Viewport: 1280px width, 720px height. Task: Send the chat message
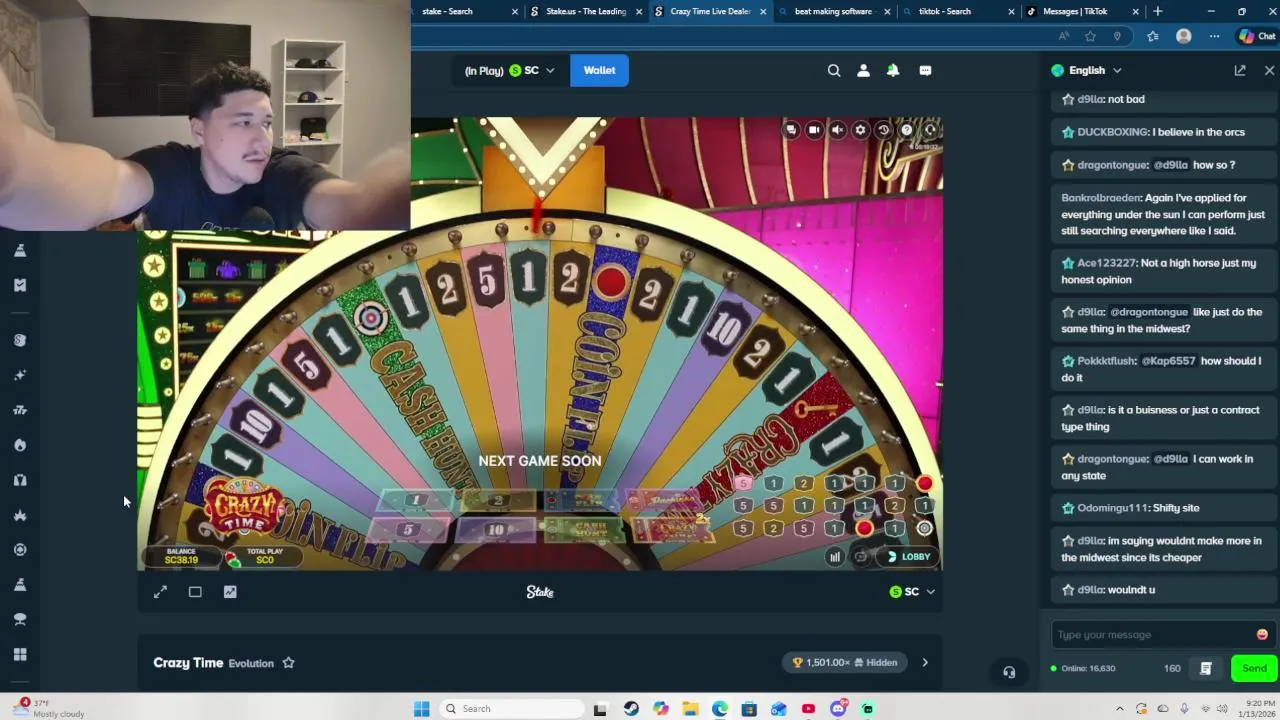1254,668
